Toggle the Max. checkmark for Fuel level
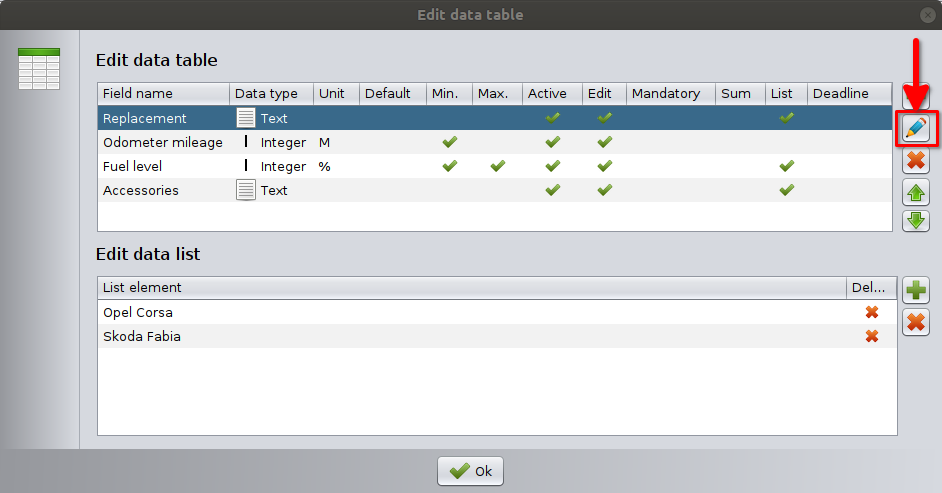 497,166
